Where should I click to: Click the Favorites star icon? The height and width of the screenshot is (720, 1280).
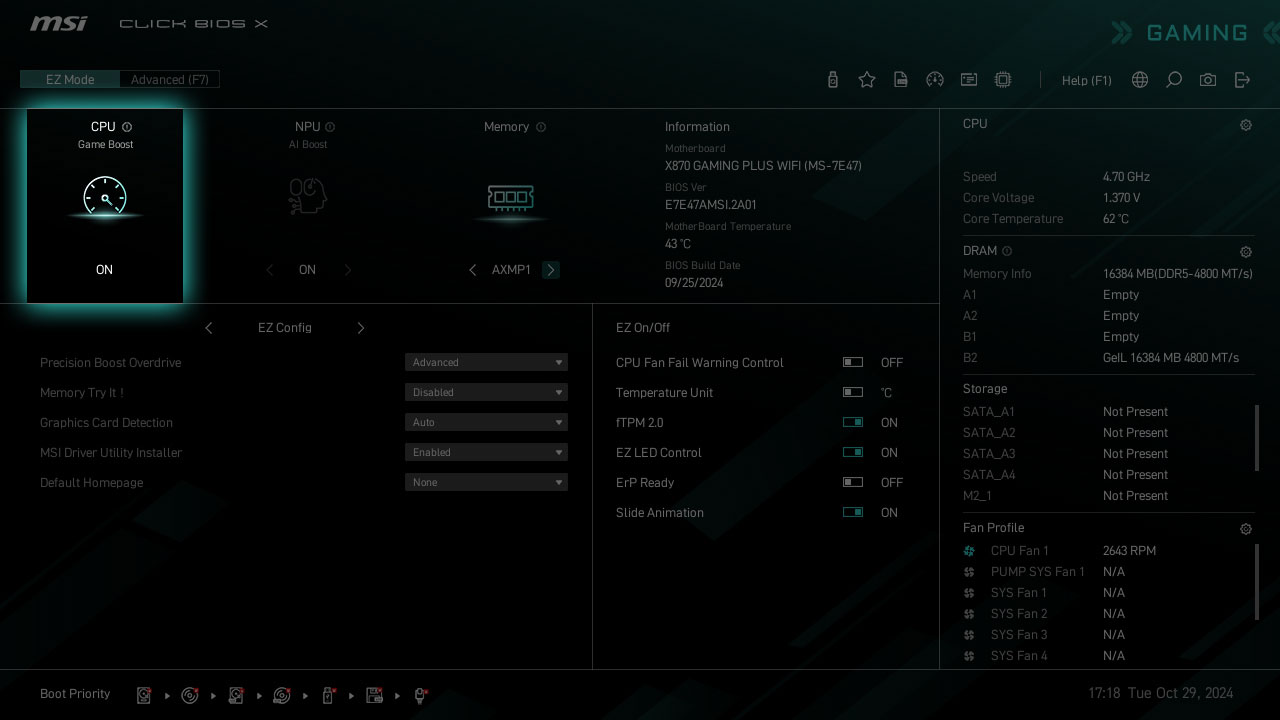click(x=867, y=80)
